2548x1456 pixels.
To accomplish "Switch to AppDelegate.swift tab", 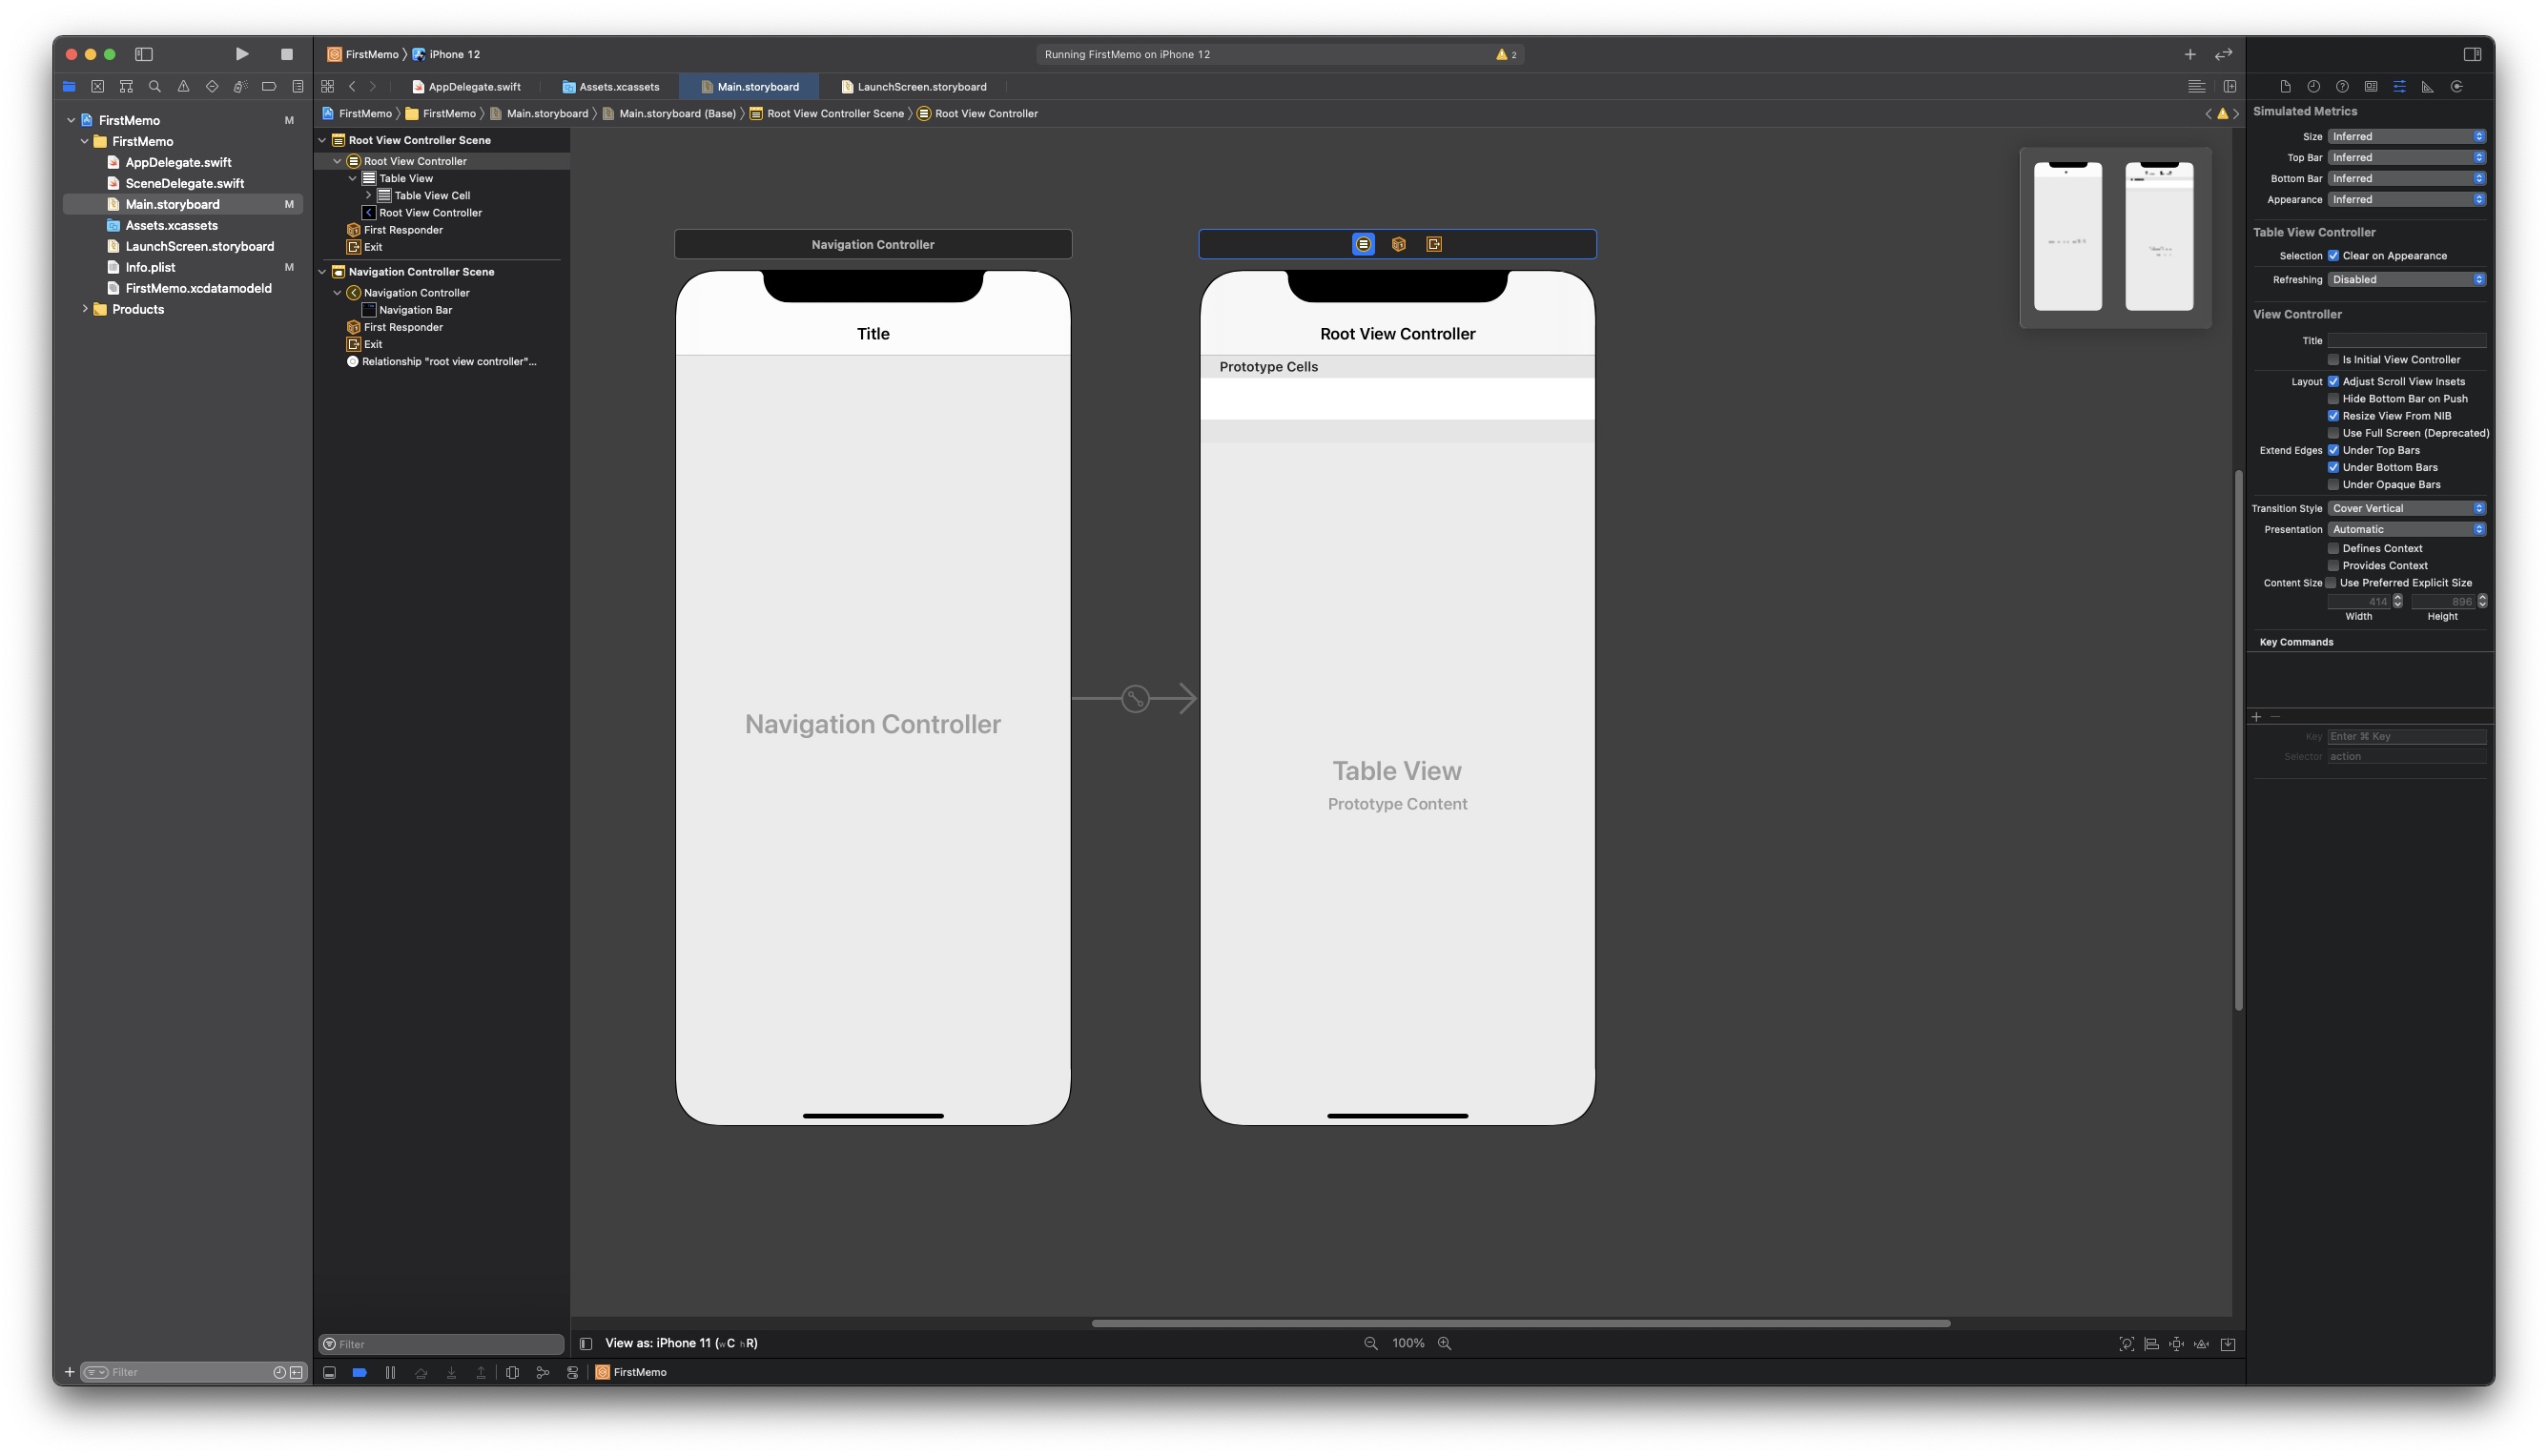I will 473,87.
